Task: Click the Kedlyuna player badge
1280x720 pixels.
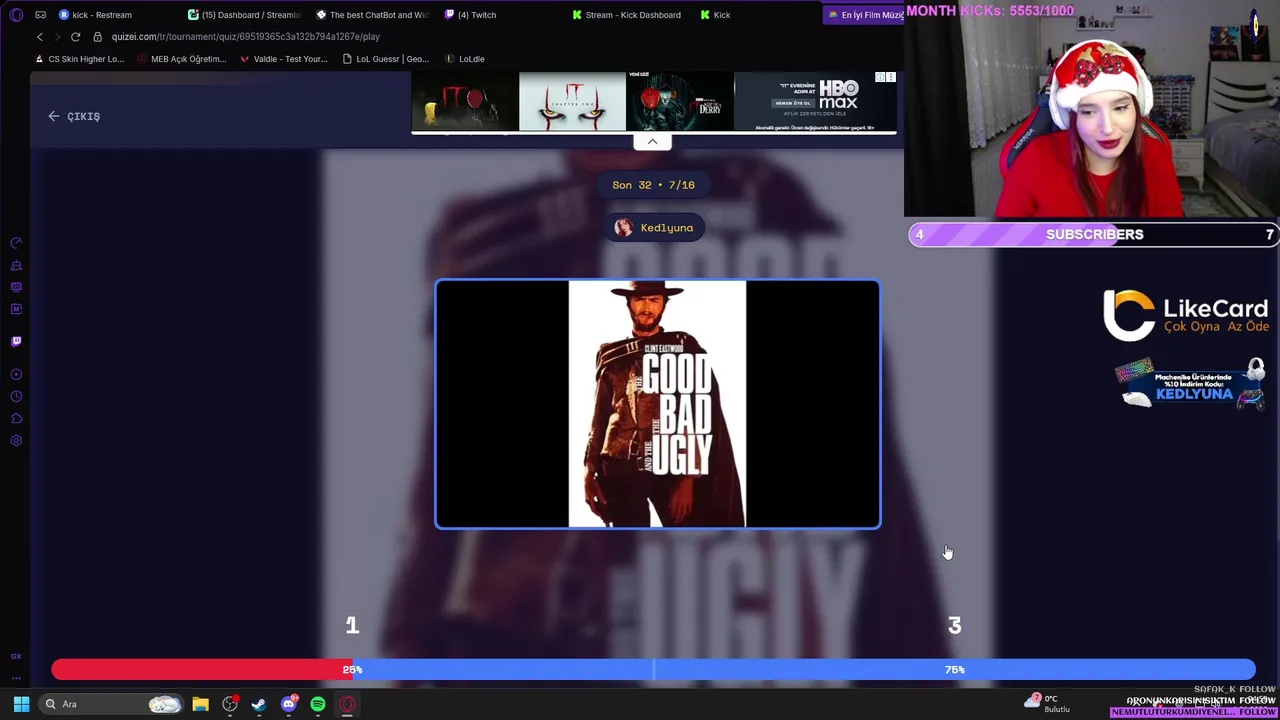Action: point(654,228)
